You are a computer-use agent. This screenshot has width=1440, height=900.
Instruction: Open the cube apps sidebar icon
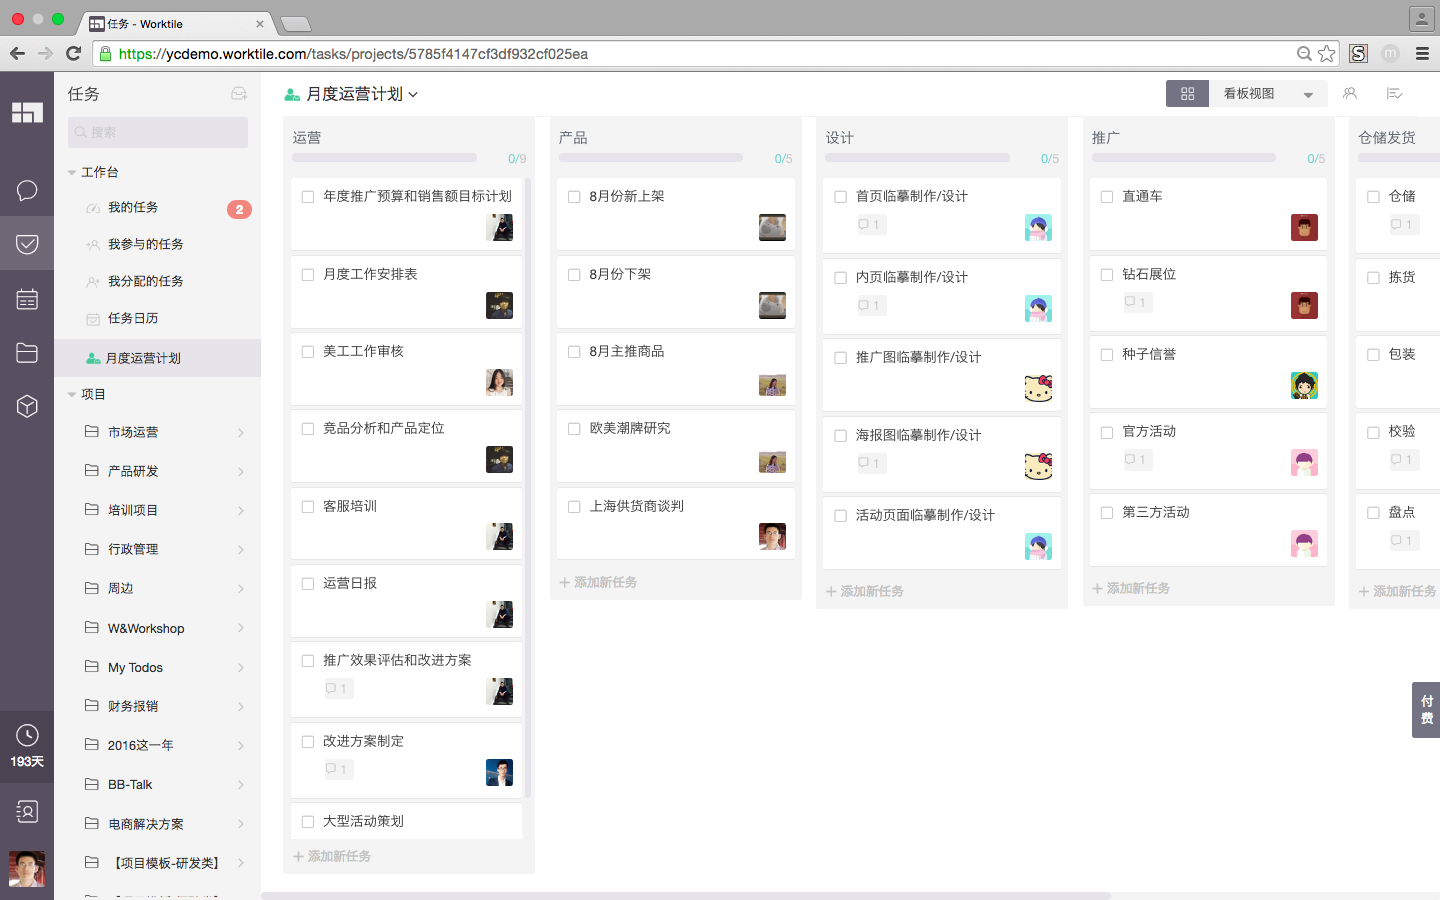[27, 406]
